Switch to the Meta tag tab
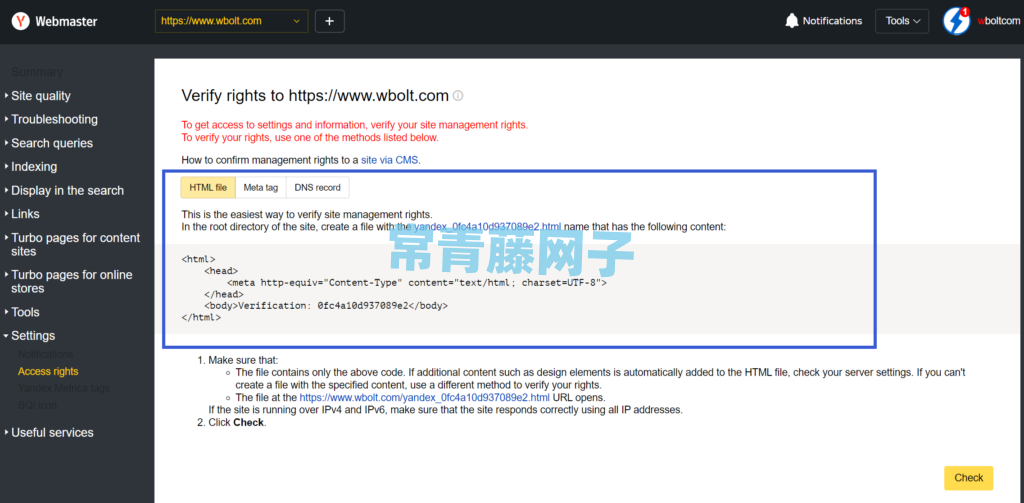The width and height of the screenshot is (1024, 503). pos(261,187)
